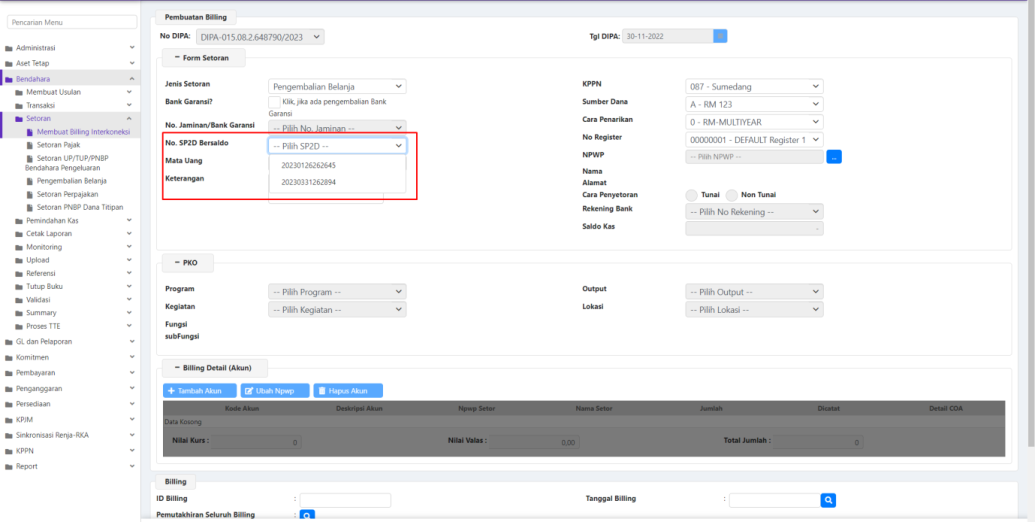Open the KPPN 087 - Sumedang dropdown

pyautogui.click(x=754, y=87)
